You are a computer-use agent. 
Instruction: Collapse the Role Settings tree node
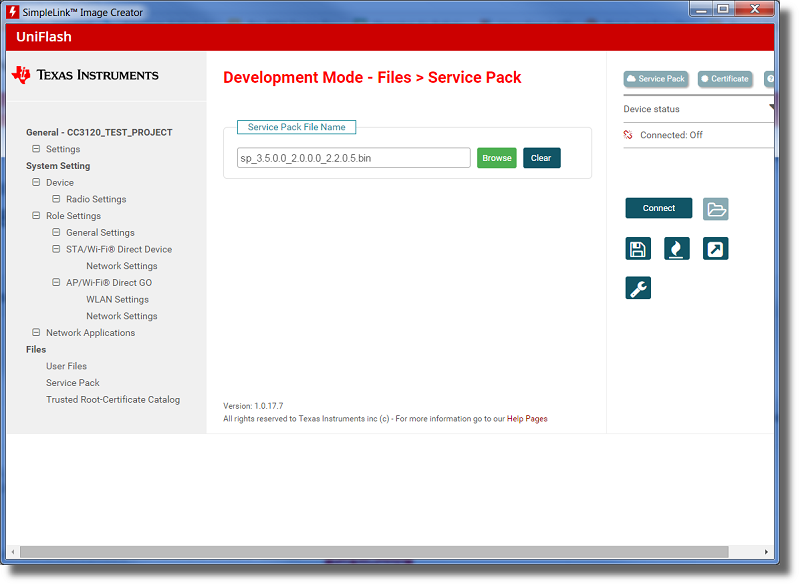click(x=37, y=216)
